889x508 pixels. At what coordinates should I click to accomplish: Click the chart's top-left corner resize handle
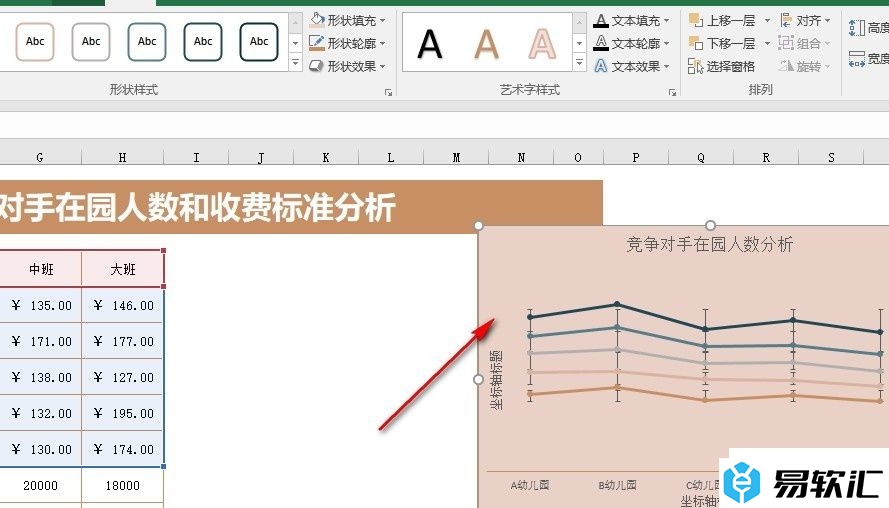[479, 226]
